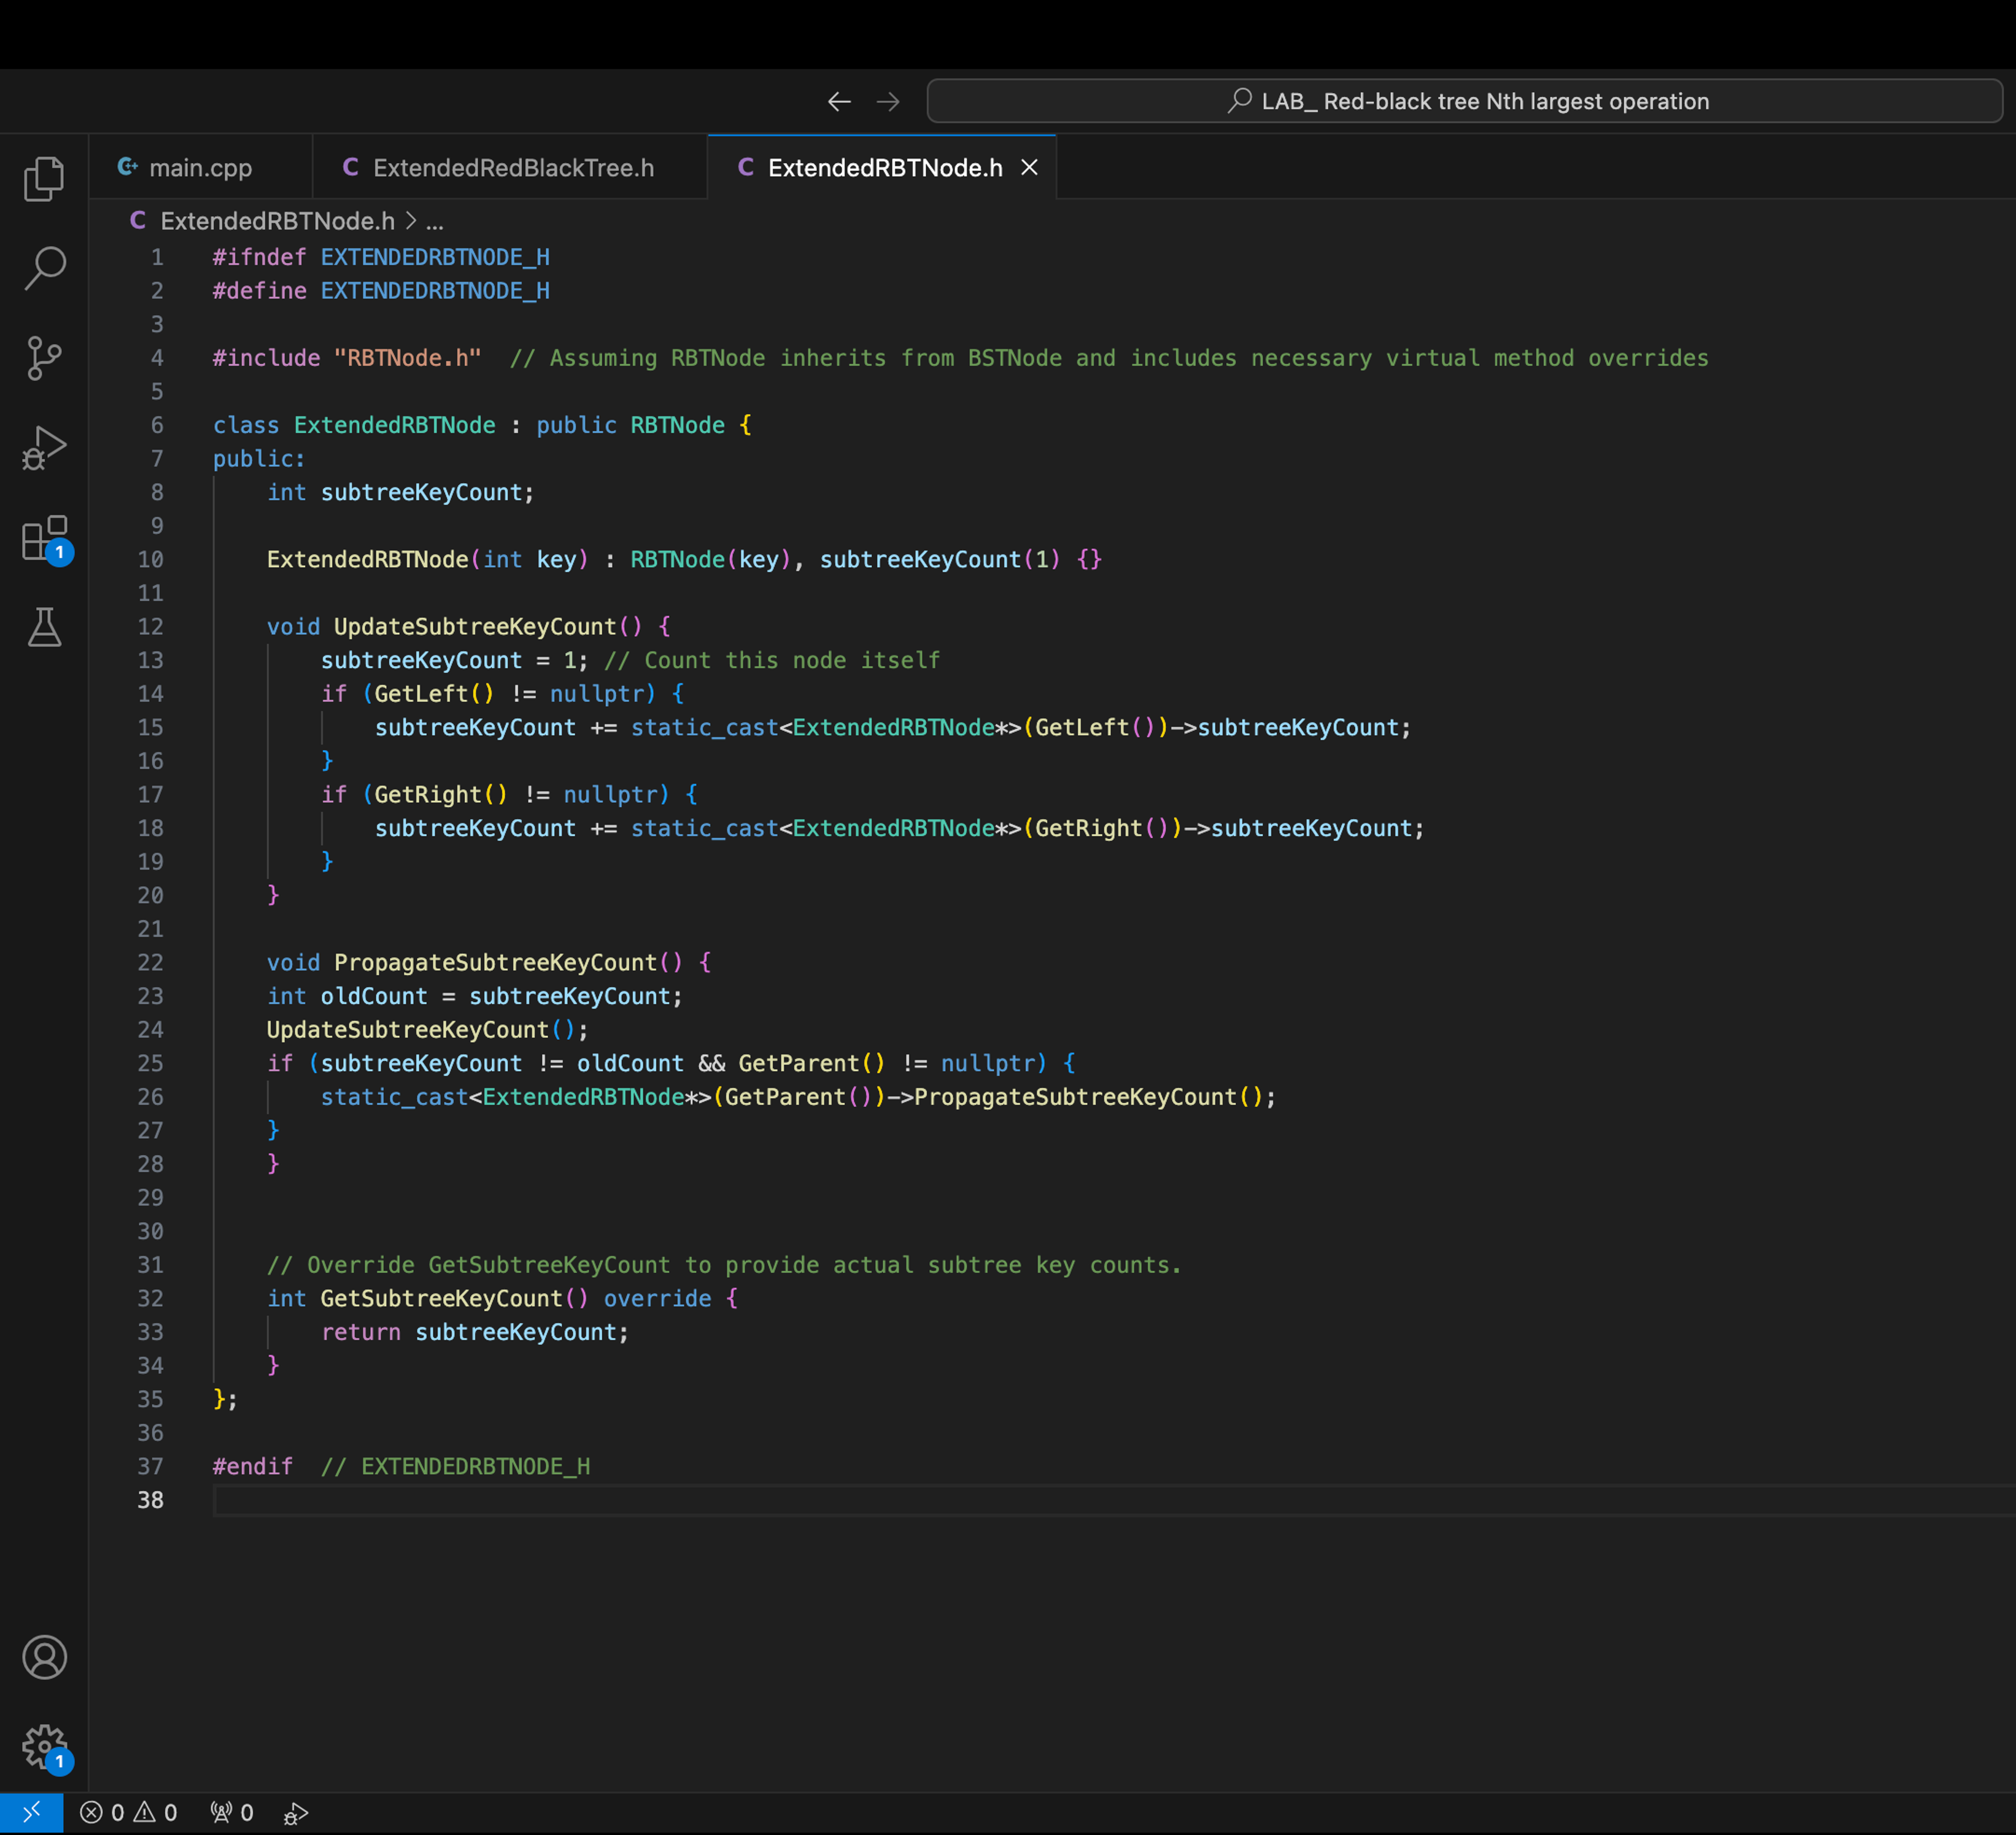Click the back navigation arrow
The width and height of the screenshot is (2016, 1835).
click(x=839, y=100)
